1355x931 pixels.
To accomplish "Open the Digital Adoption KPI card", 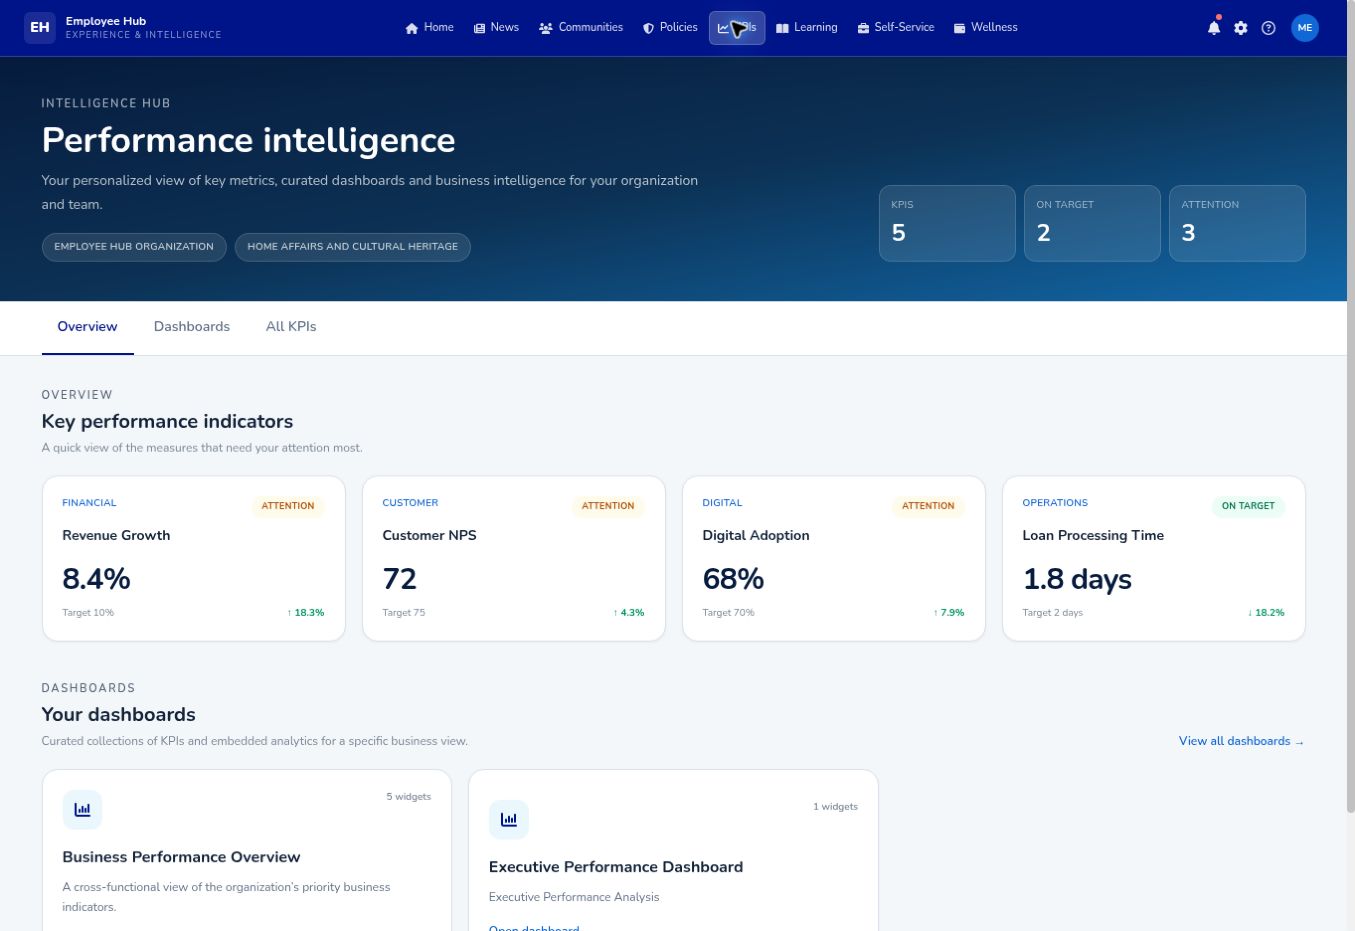I will click(834, 558).
